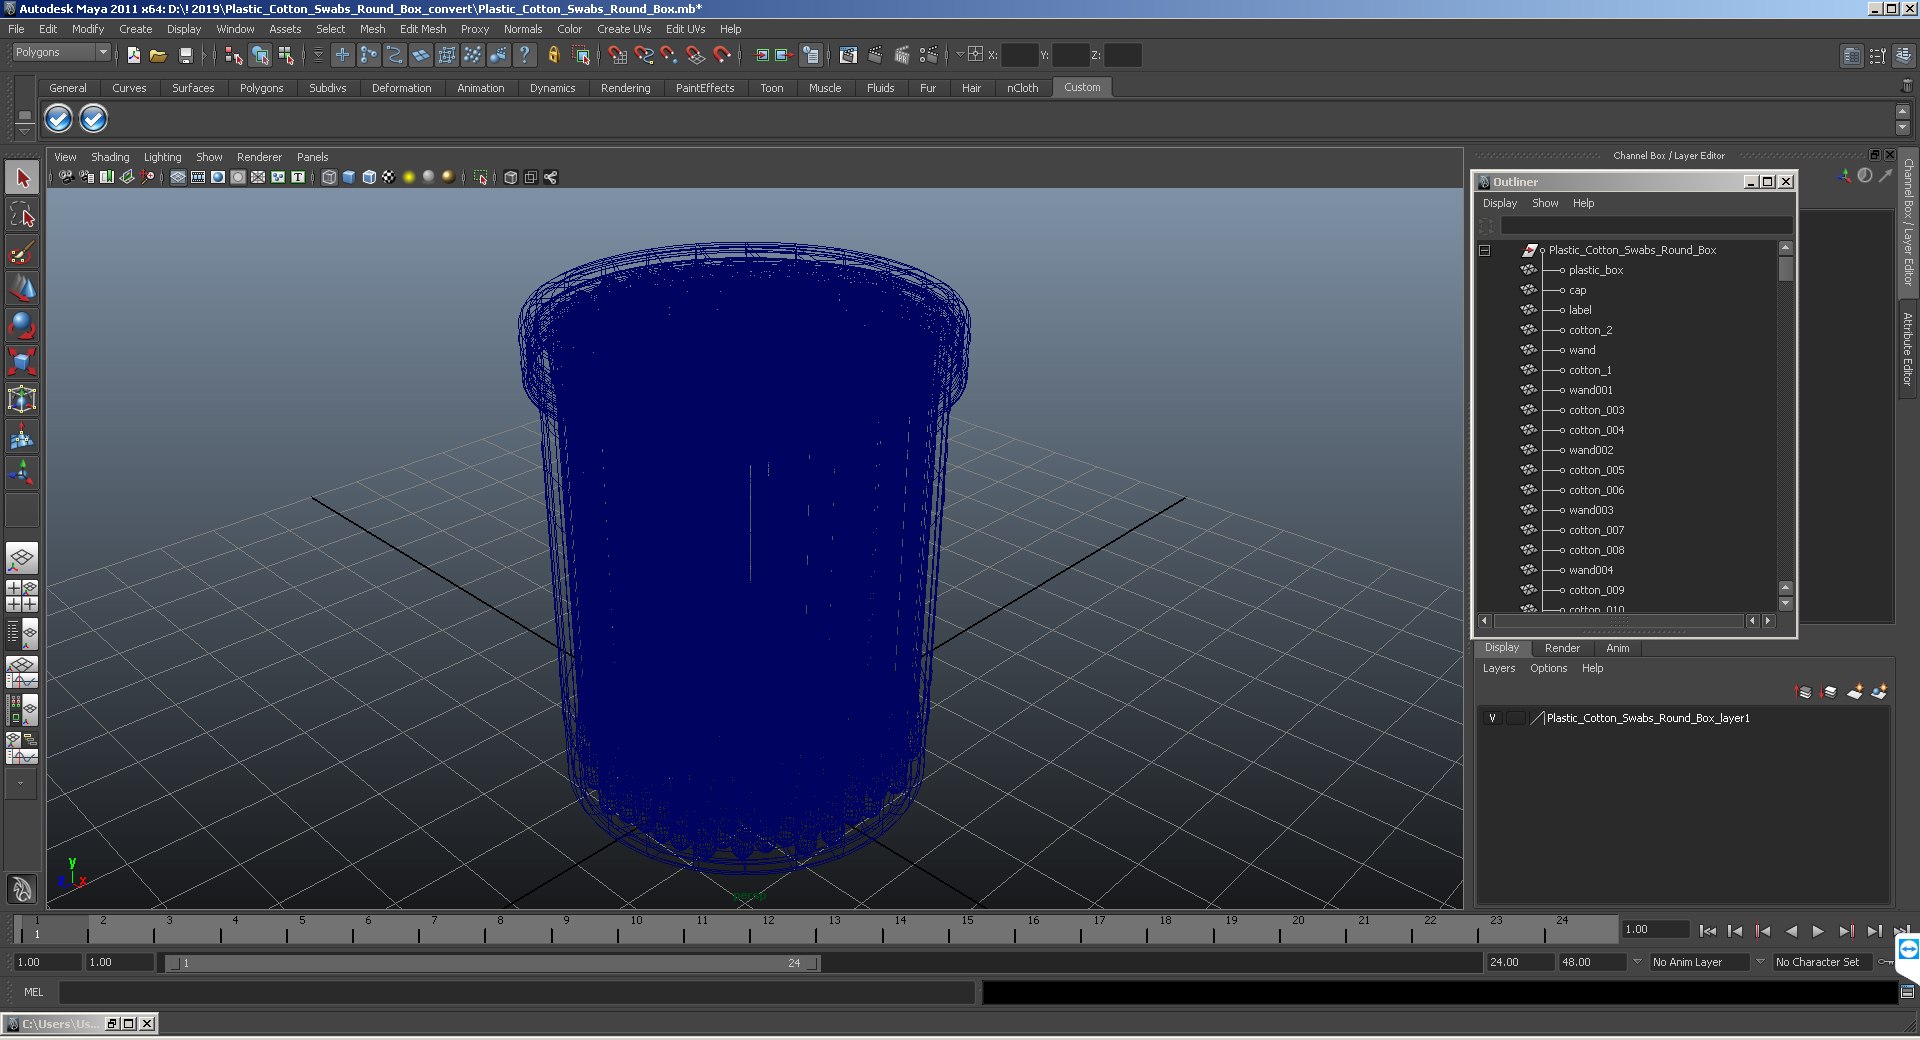Viewport: 1920px width, 1040px height.
Task: Choose the Scale tool in toolbox
Action: 22,362
